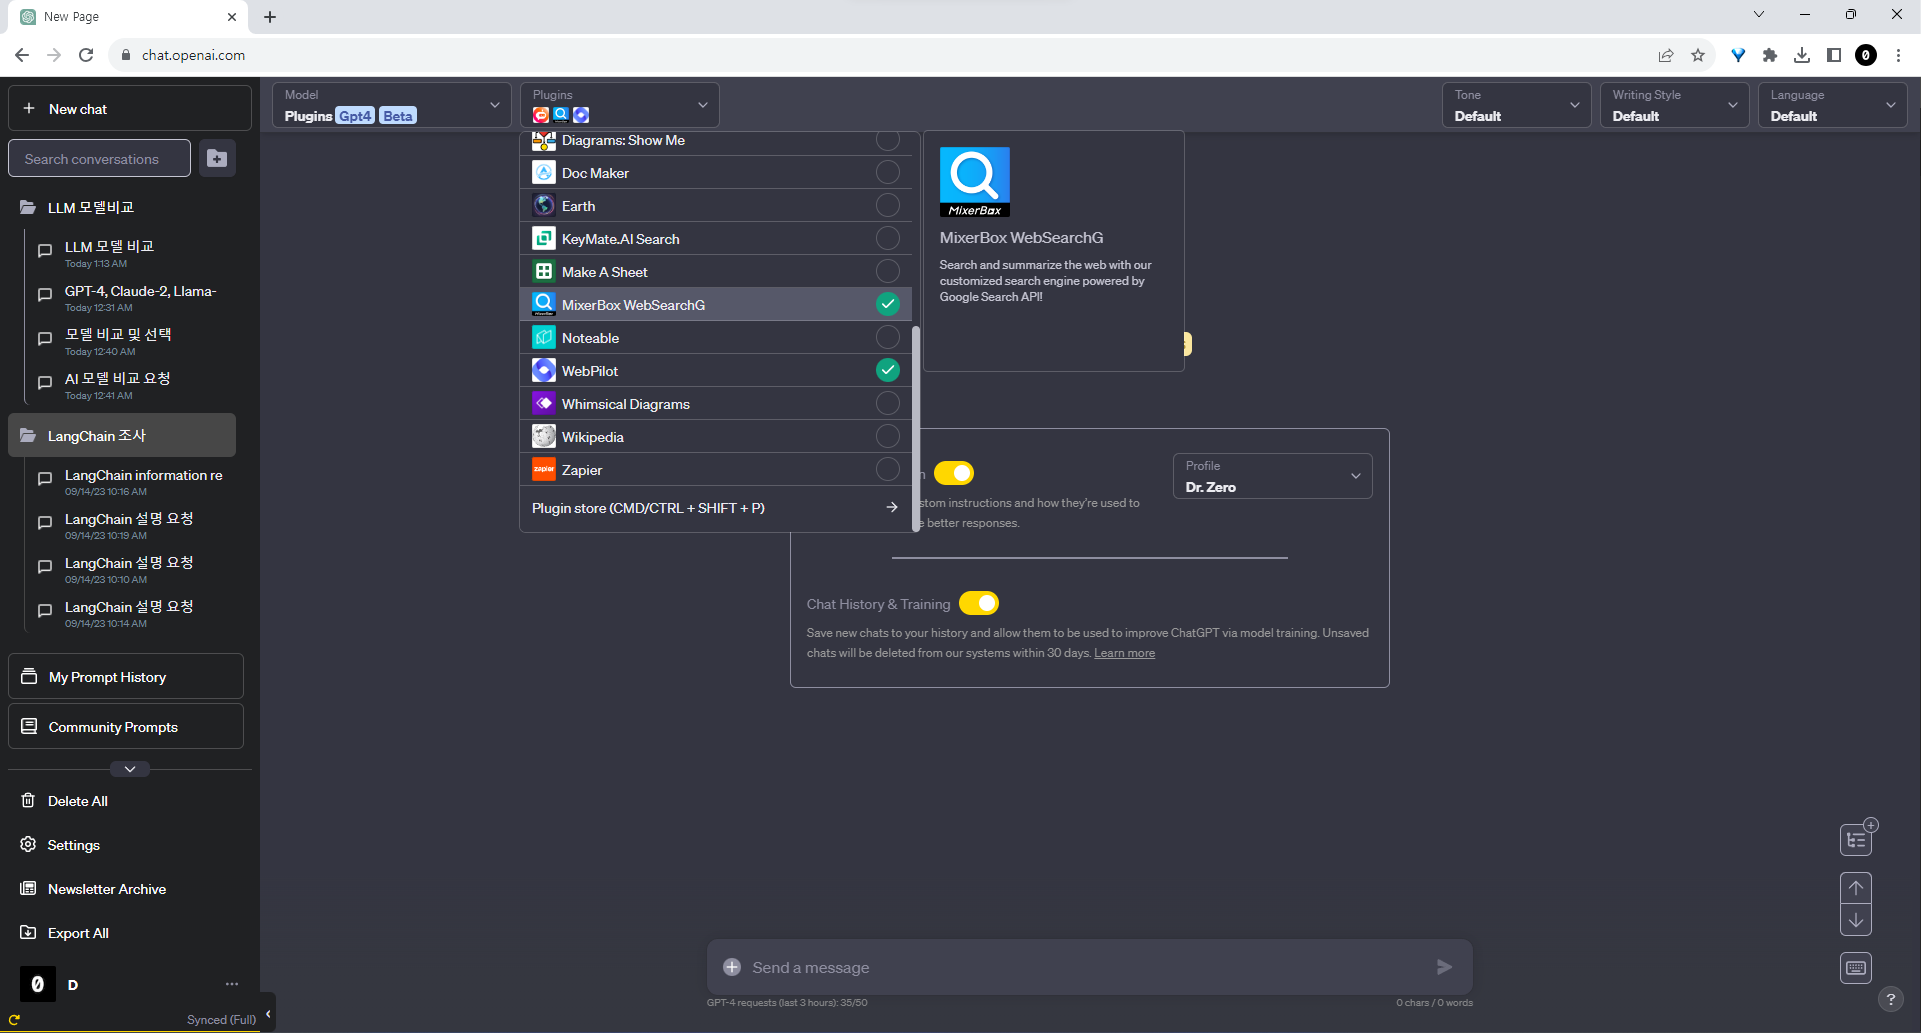Screen dimensions: 1921x1033
Task: Click the Doc Maker plugin icon
Action: 543,173
